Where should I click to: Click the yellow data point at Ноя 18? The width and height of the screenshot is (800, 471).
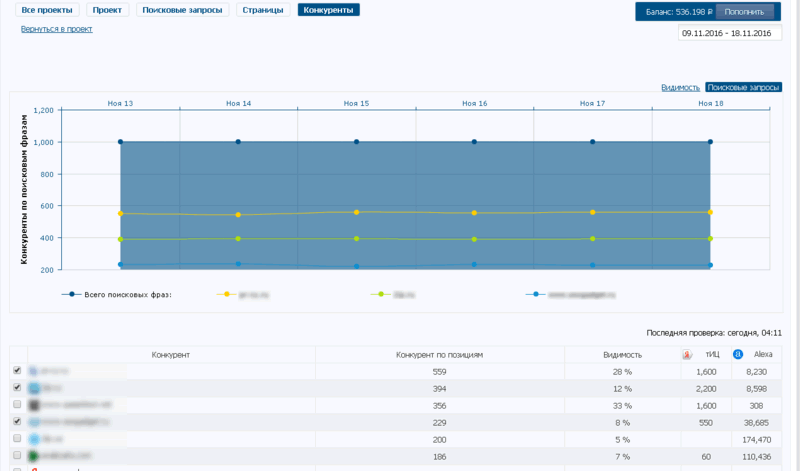(x=710, y=212)
